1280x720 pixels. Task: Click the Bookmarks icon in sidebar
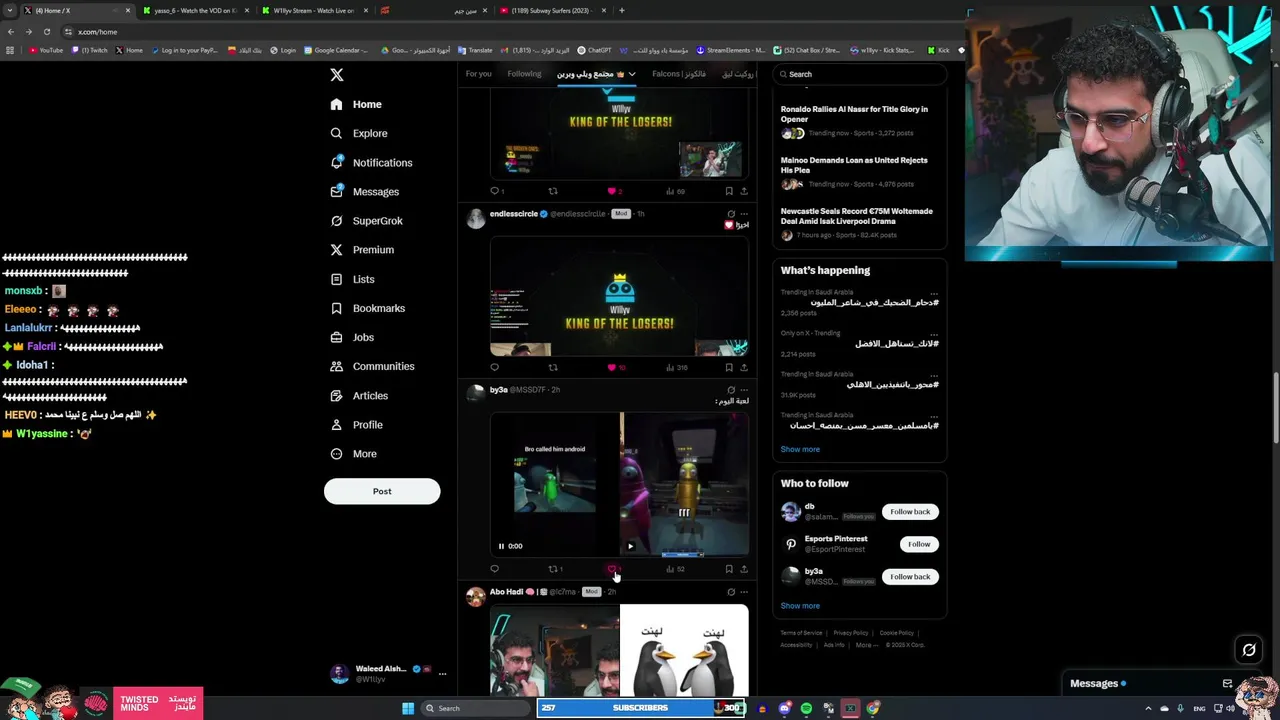tap(336, 308)
